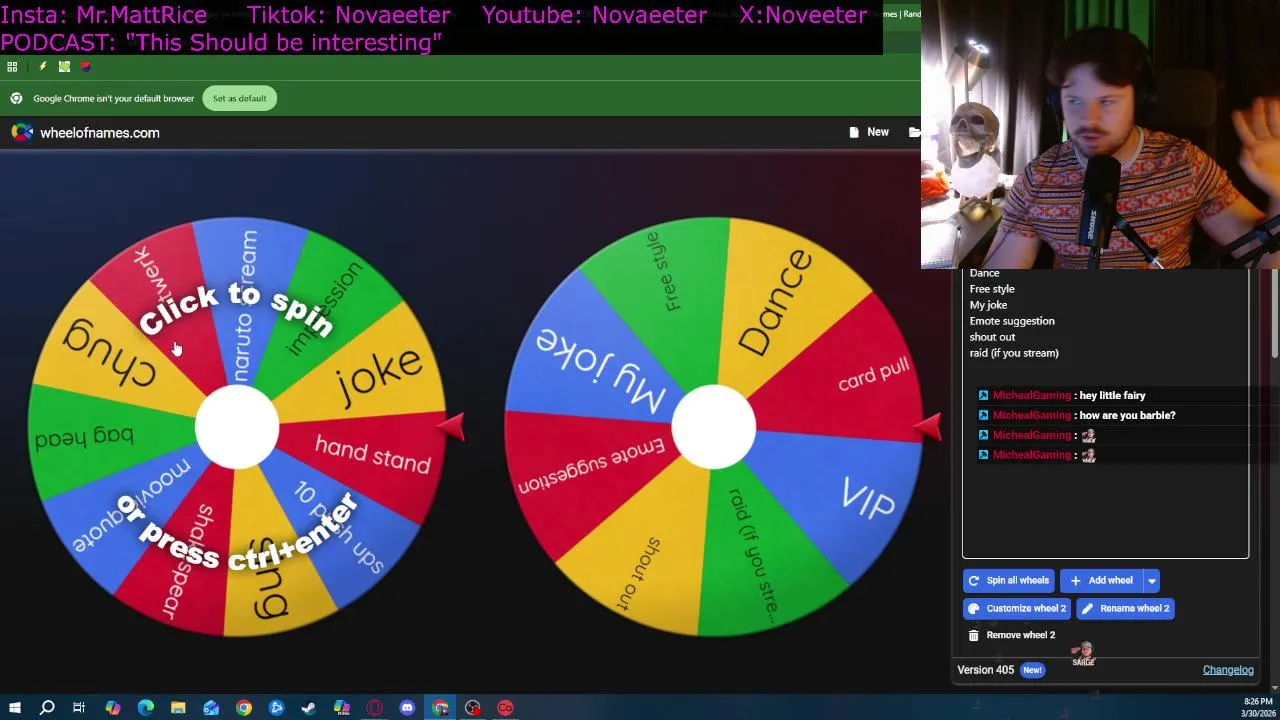Click the red pointer arrow of right wheel
This screenshot has width=1280, height=720.
(928, 427)
